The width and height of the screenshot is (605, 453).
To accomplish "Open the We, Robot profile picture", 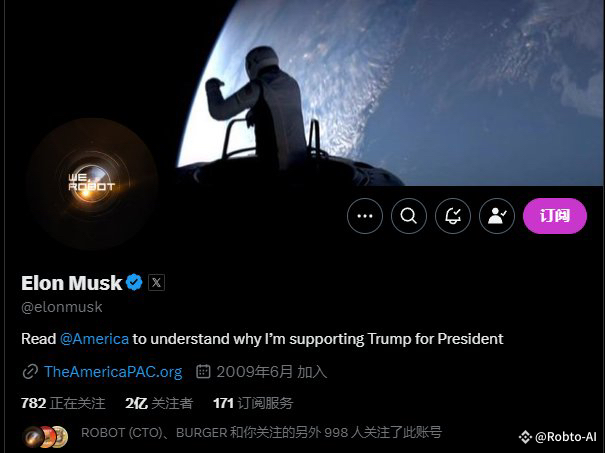I will [x=92, y=183].
